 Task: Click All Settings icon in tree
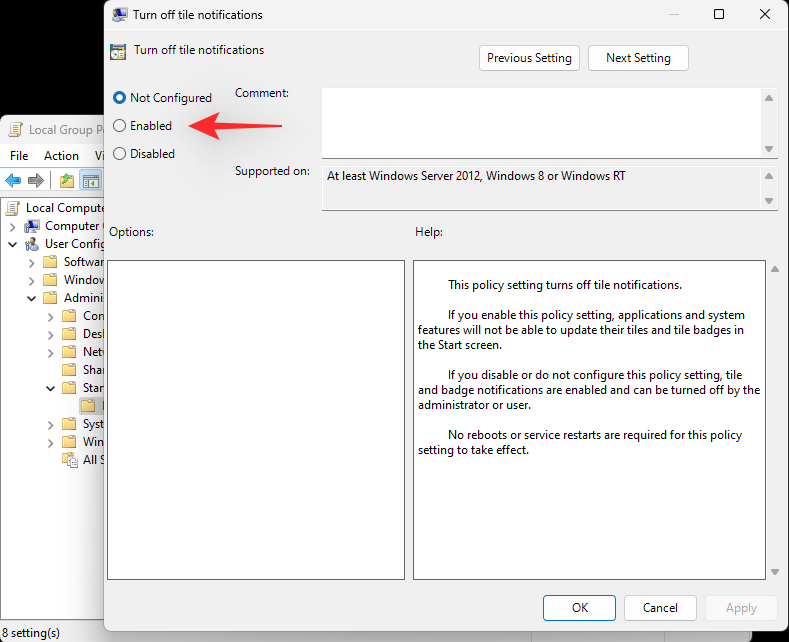click(70, 460)
